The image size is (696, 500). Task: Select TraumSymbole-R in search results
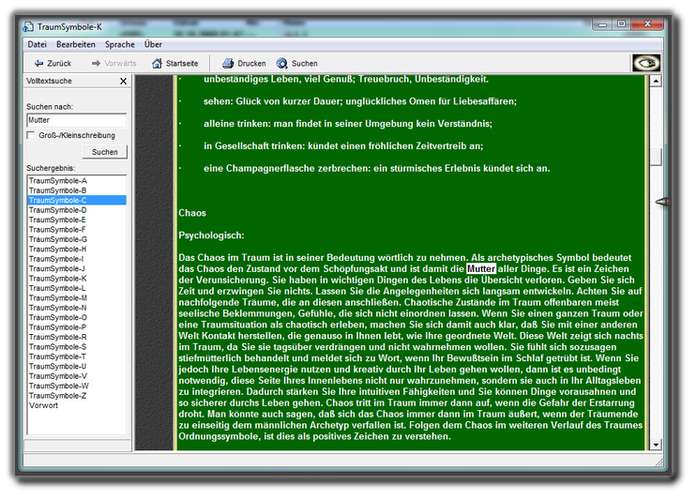click(x=58, y=337)
